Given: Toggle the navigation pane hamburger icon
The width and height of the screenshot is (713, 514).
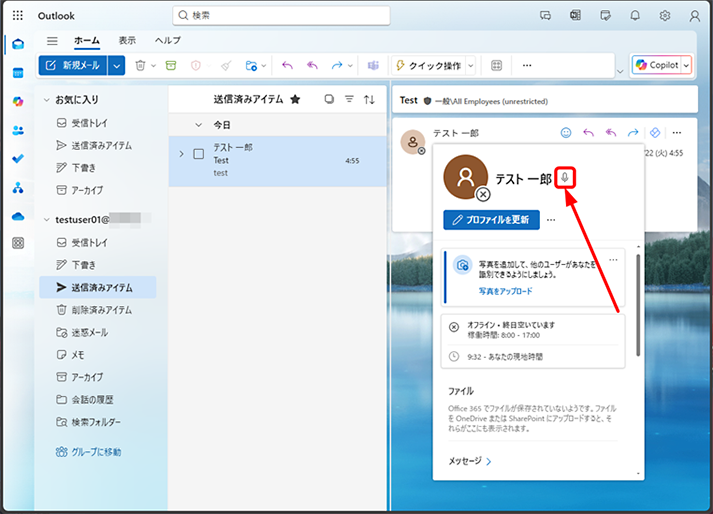Looking at the screenshot, I should click(52, 41).
